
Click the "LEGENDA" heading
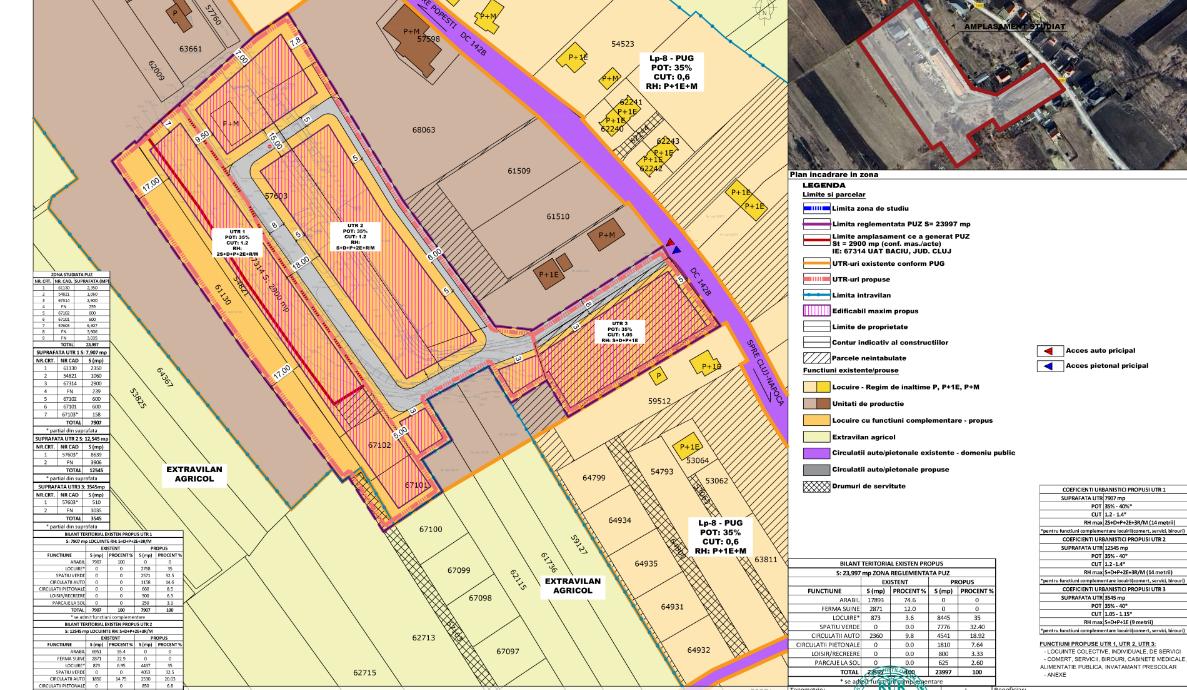tap(822, 186)
